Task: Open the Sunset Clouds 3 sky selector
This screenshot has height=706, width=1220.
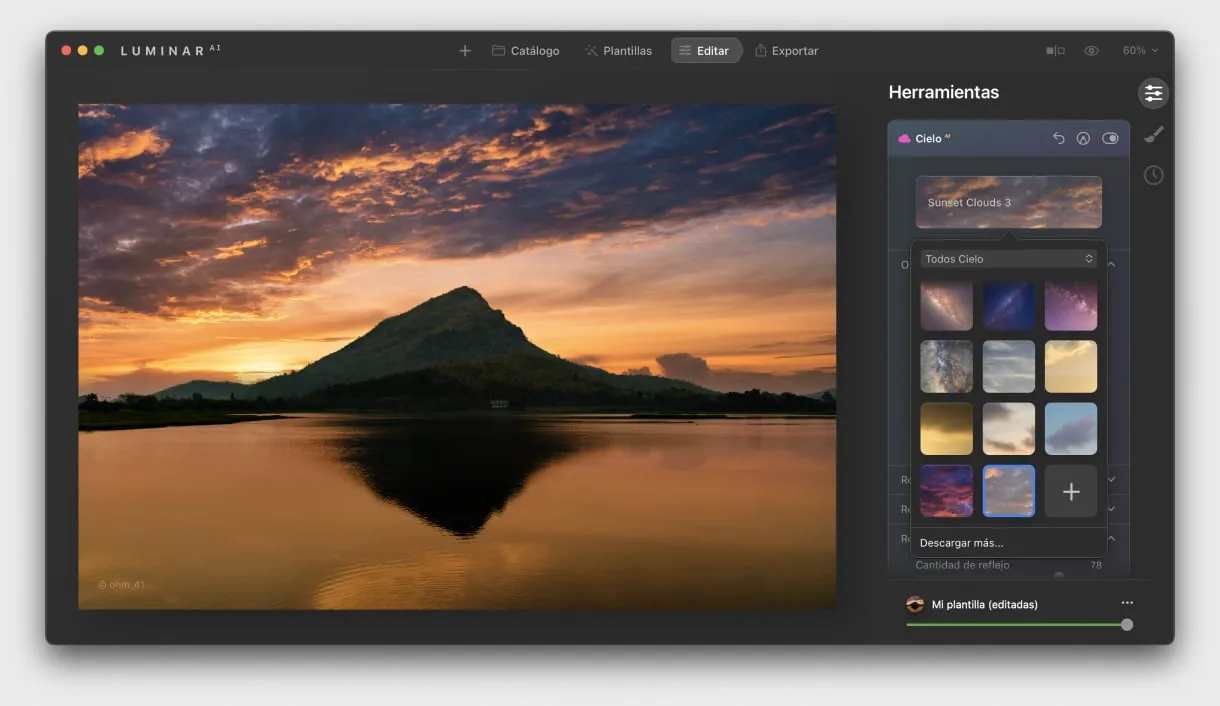Action: point(1008,202)
